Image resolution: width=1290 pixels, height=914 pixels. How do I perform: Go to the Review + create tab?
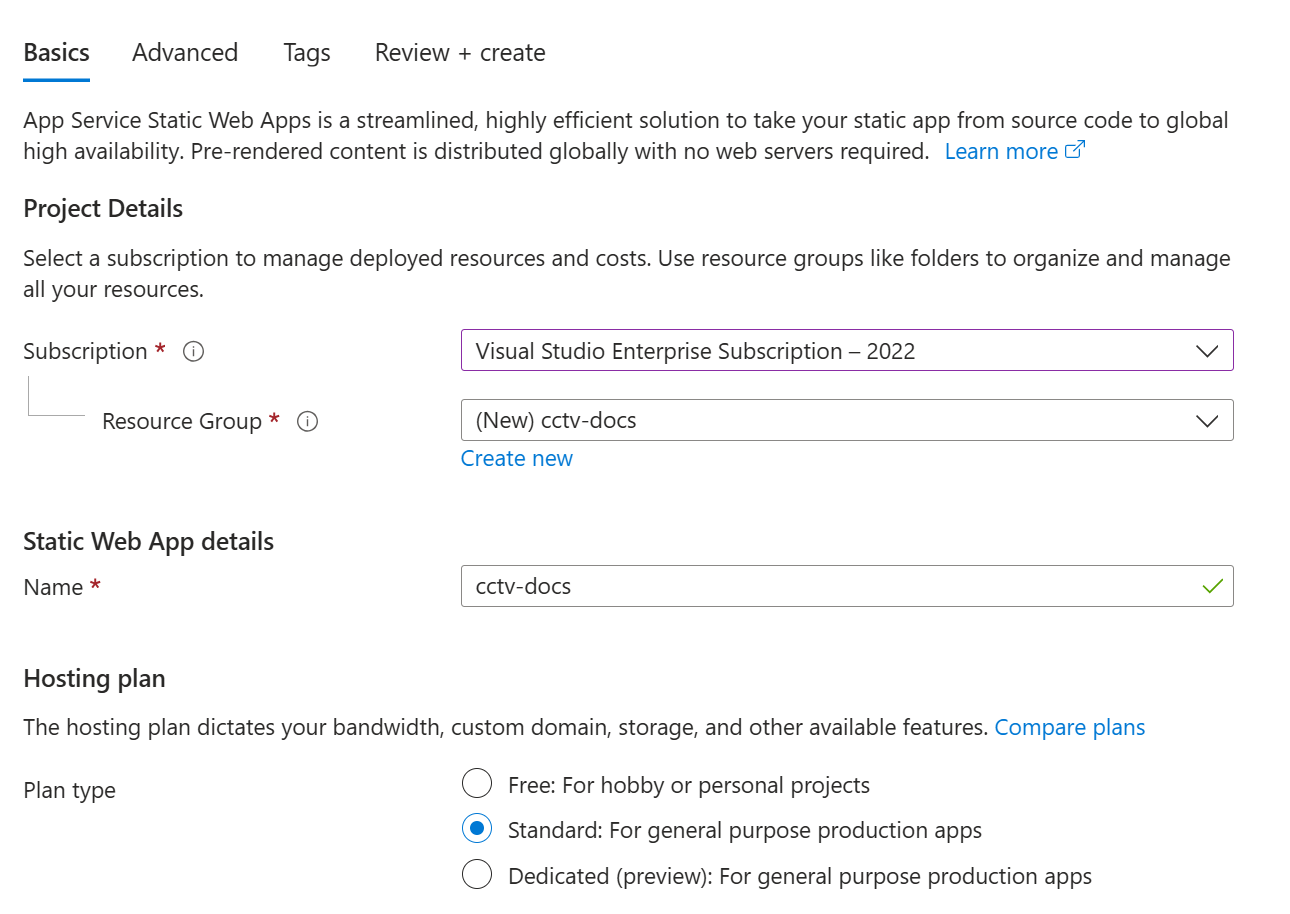(x=460, y=52)
